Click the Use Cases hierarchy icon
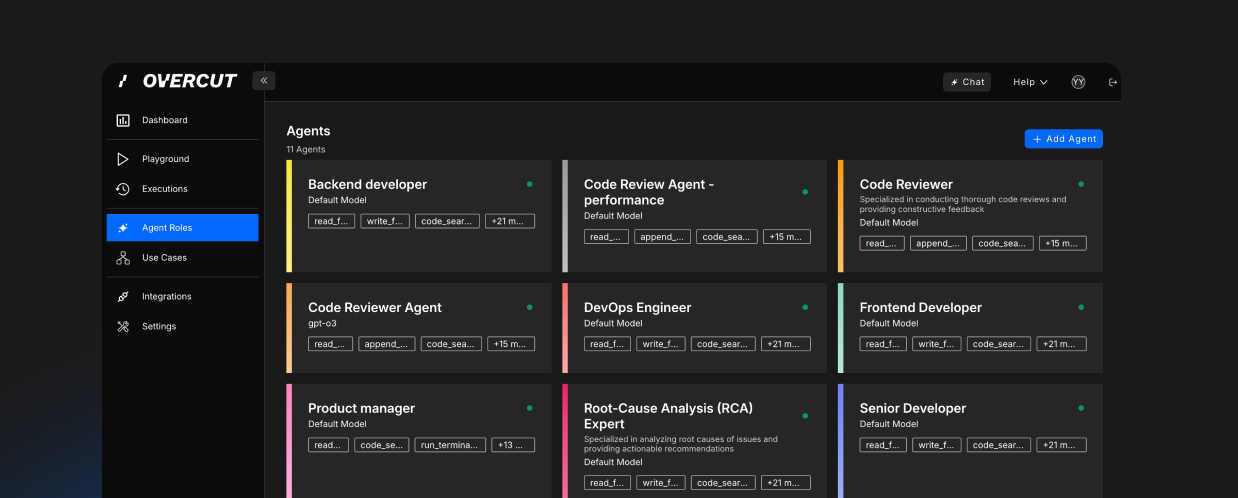This screenshot has width=1238, height=498. [x=123, y=258]
